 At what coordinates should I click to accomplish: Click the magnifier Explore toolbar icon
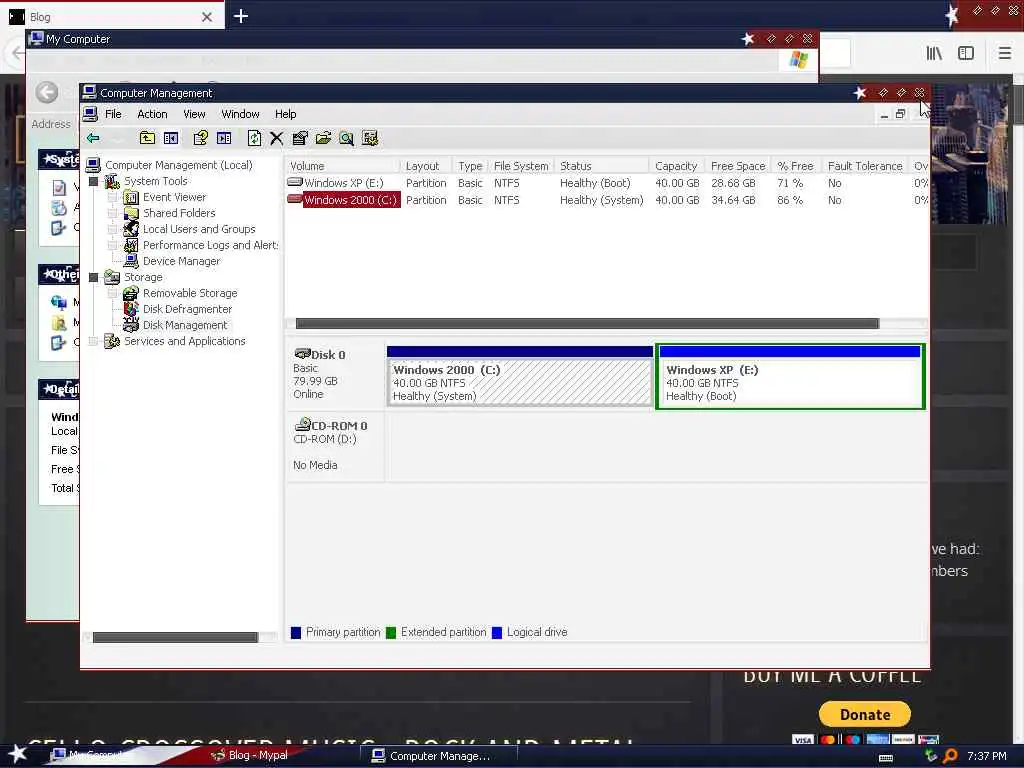(346, 138)
